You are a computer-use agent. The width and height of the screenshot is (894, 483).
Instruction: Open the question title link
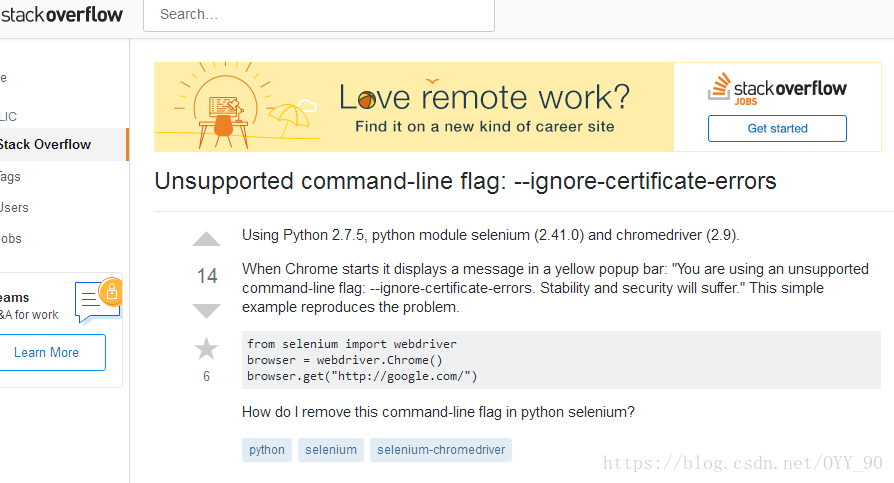click(x=465, y=181)
